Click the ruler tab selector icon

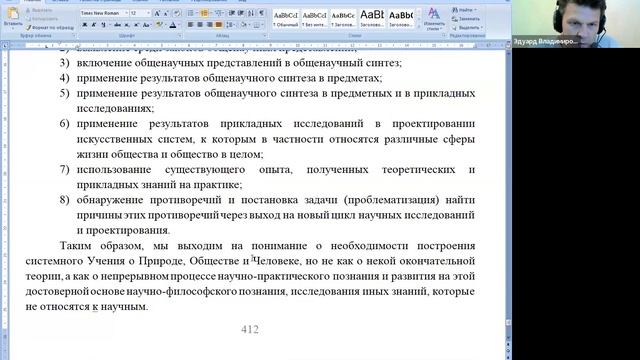pyautogui.click(x=4, y=45)
